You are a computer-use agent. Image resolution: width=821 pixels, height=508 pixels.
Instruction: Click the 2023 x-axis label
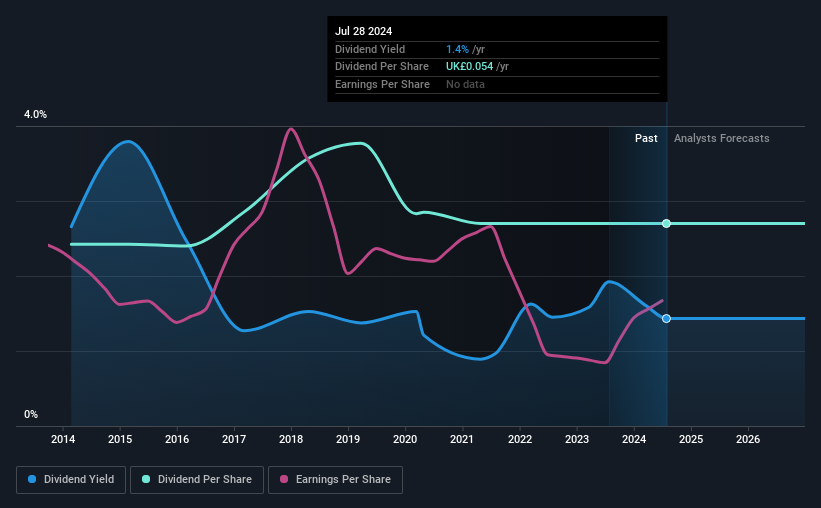(x=577, y=439)
